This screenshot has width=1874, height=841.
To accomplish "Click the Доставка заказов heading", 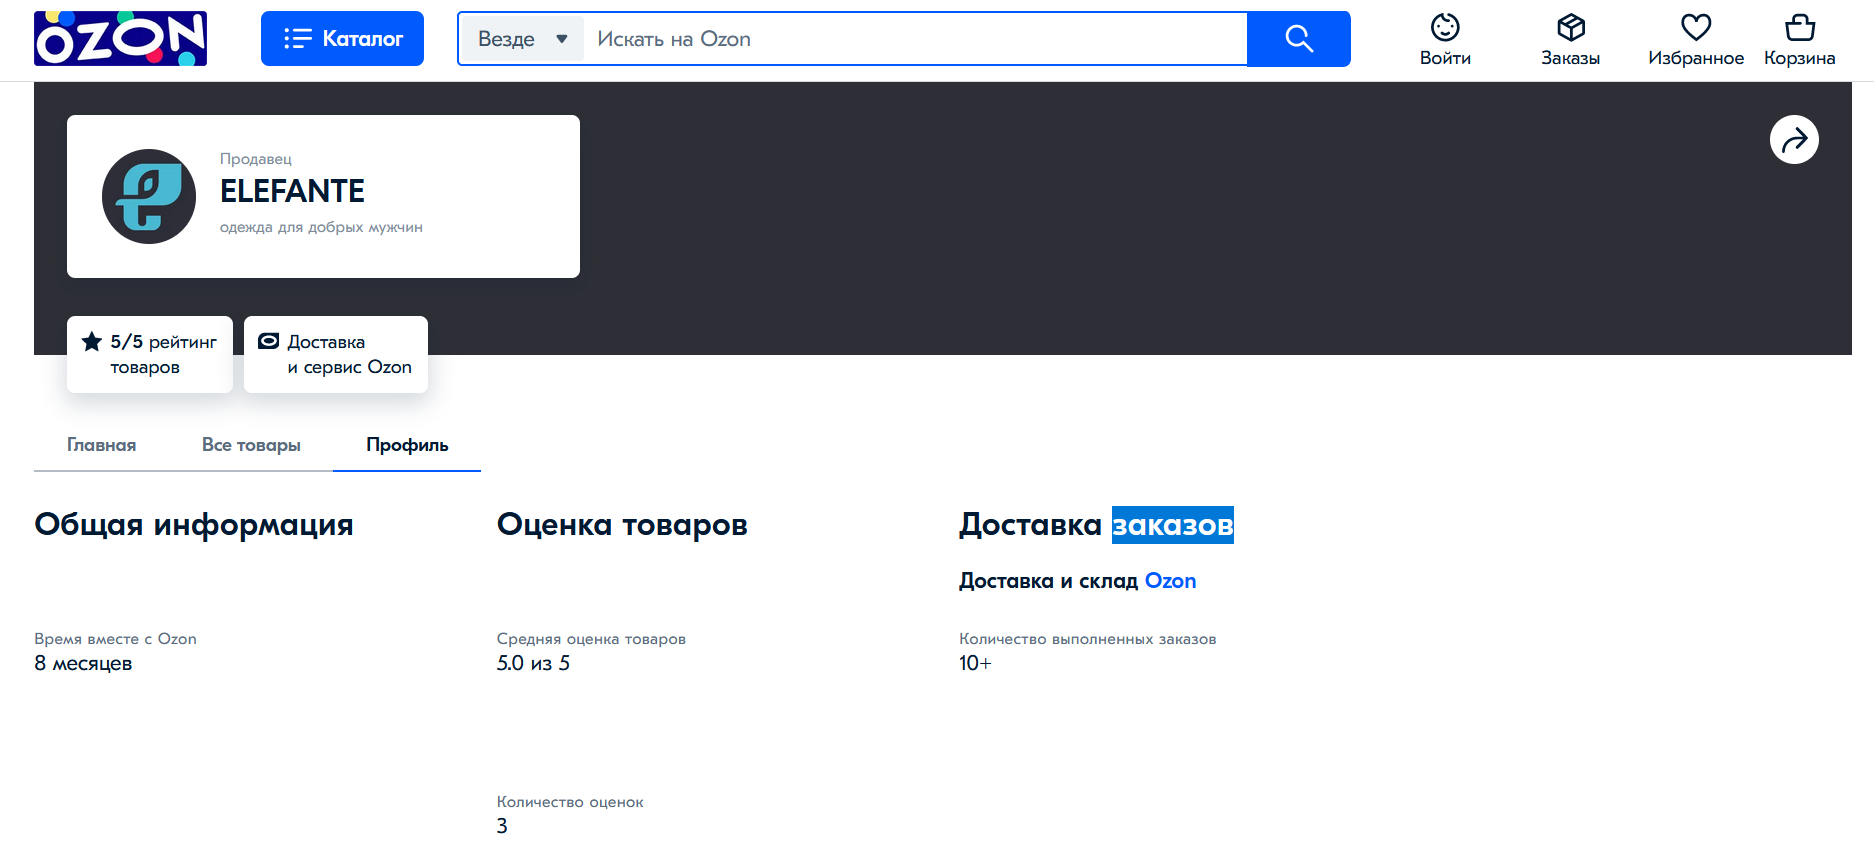I will [1096, 525].
